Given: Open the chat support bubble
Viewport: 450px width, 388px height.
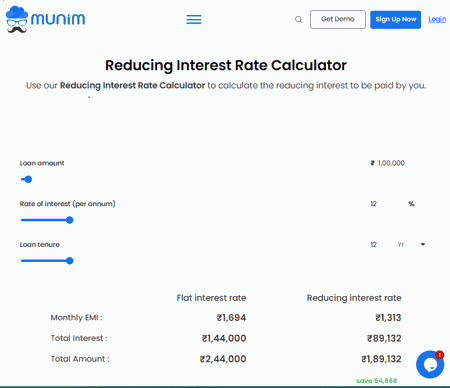Looking at the screenshot, I should click(x=430, y=365).
